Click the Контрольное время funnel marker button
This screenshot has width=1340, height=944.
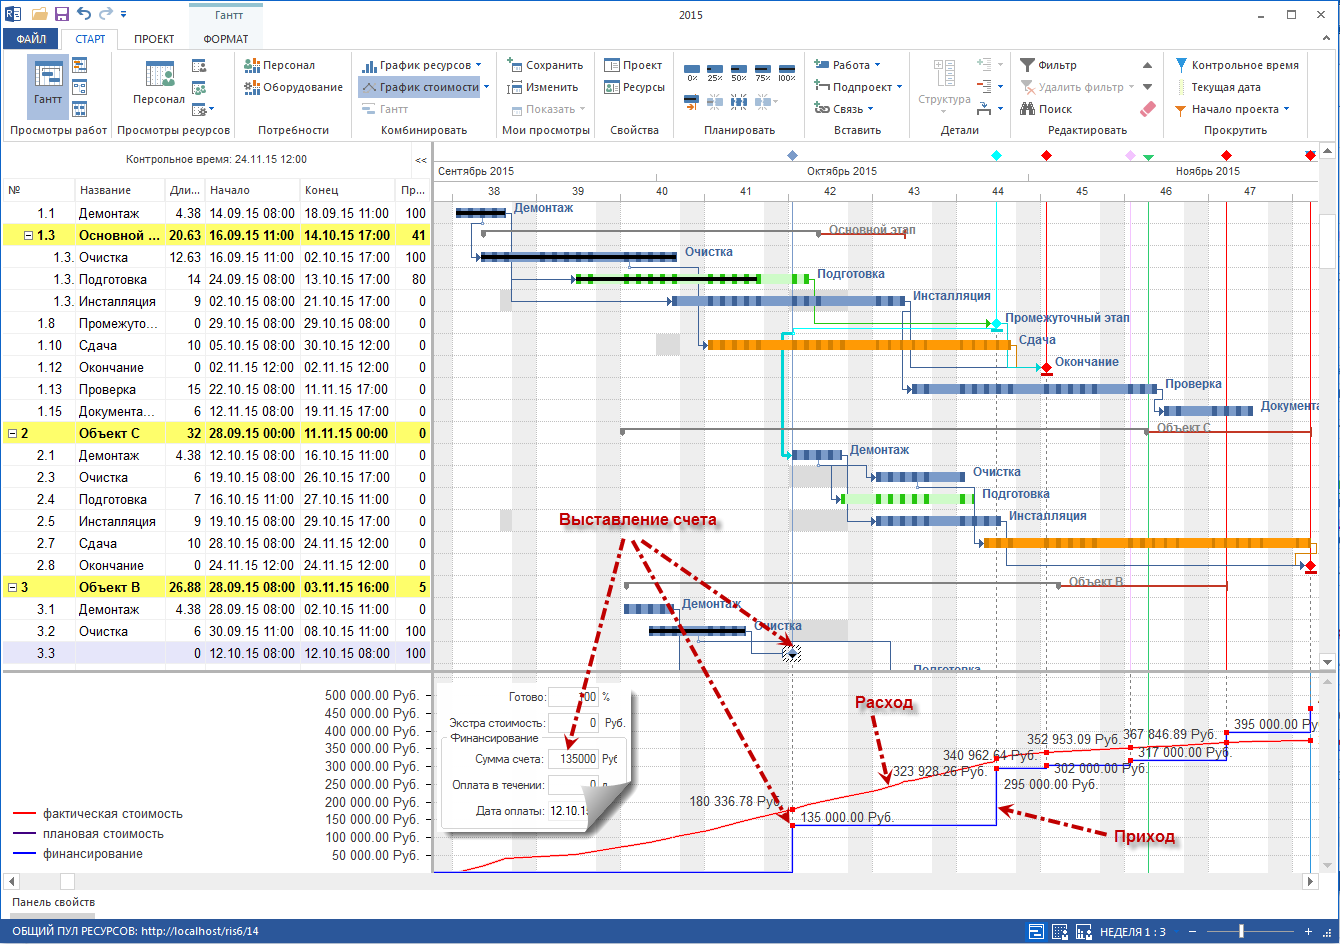click(1237, 65)
